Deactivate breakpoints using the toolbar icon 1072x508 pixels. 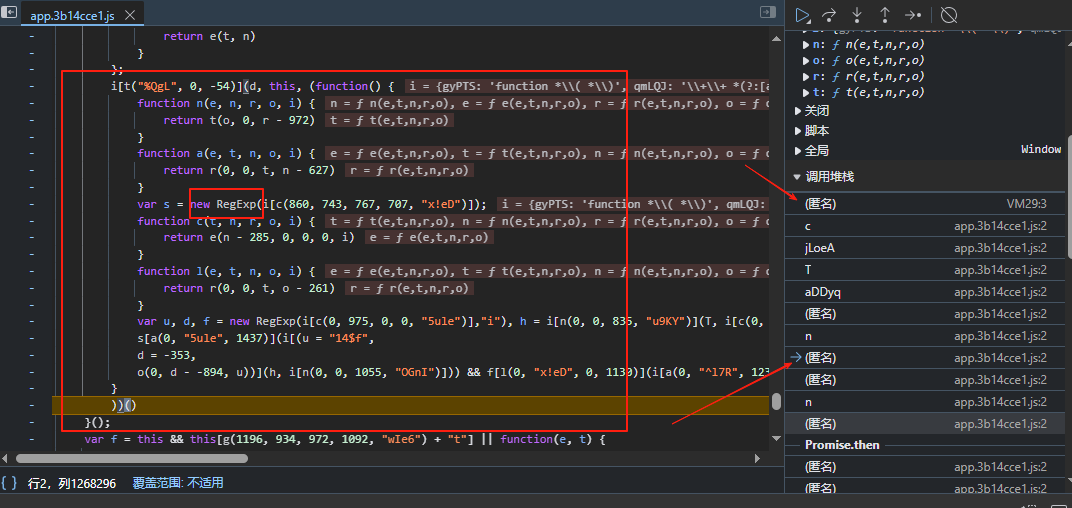pyautogui.click(x=950, y=14)
